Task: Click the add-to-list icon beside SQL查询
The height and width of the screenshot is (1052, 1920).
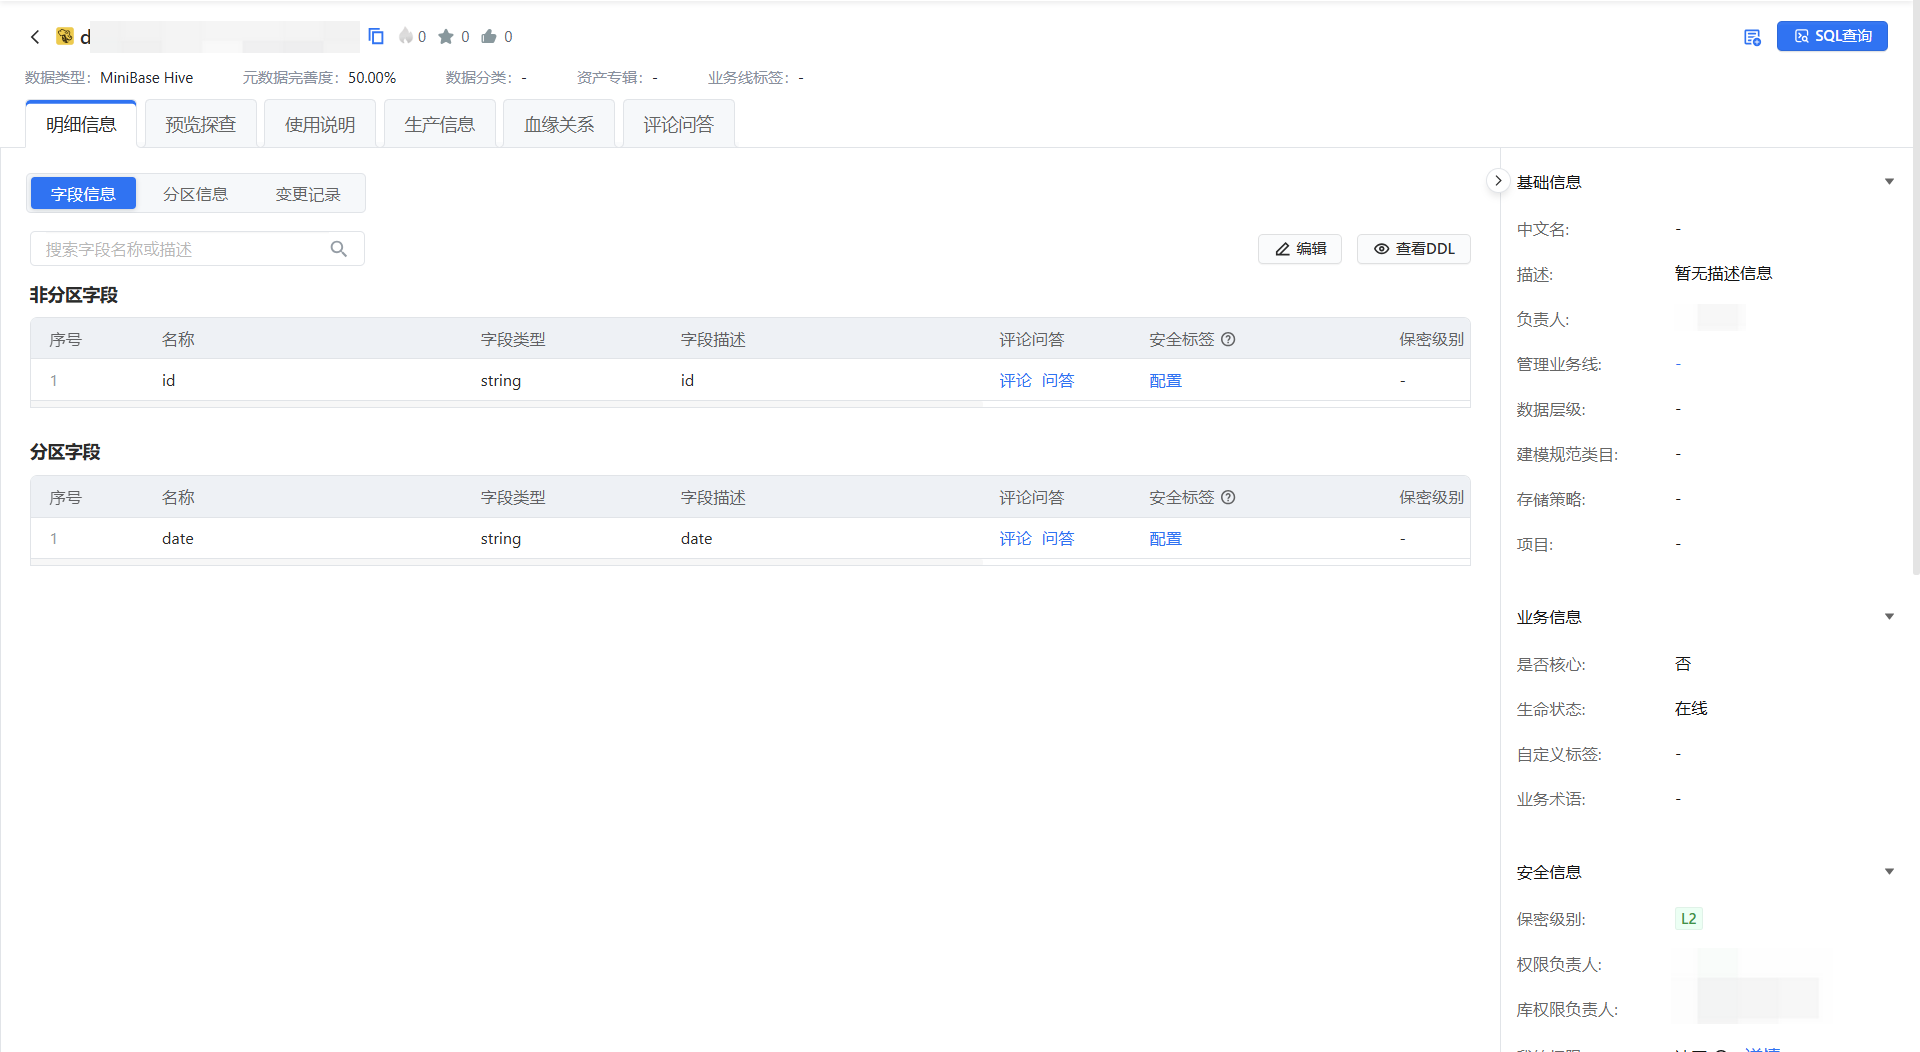Action: [x=1752, y=37]
